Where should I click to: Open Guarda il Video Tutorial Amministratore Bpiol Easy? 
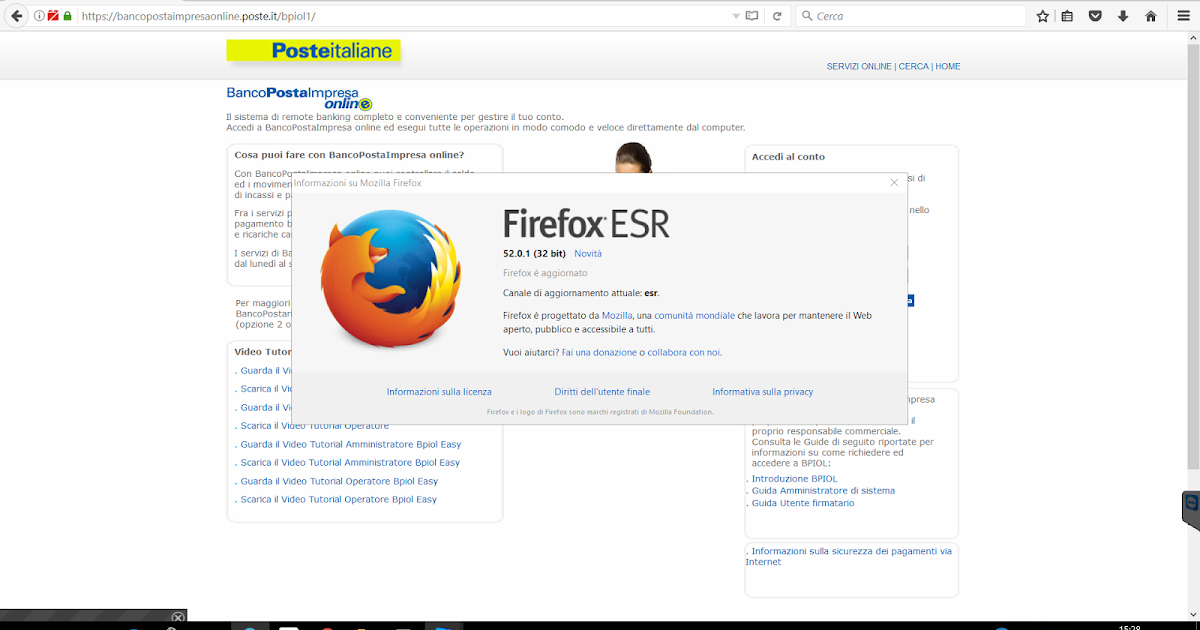[x=351, y=444]
